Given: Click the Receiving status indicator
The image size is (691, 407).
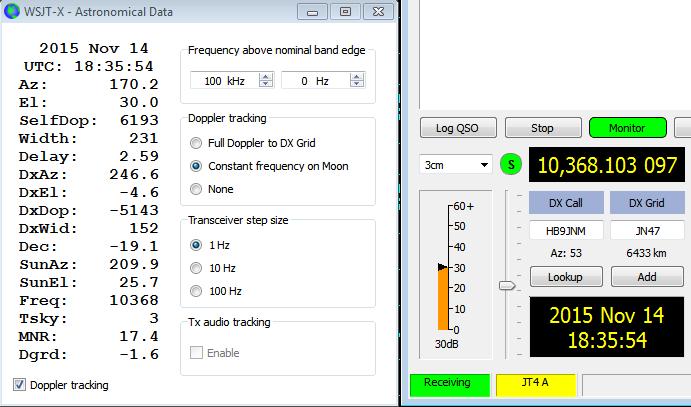Looking at the screenshot, I should pyautogui.click(x=450, y=385).
